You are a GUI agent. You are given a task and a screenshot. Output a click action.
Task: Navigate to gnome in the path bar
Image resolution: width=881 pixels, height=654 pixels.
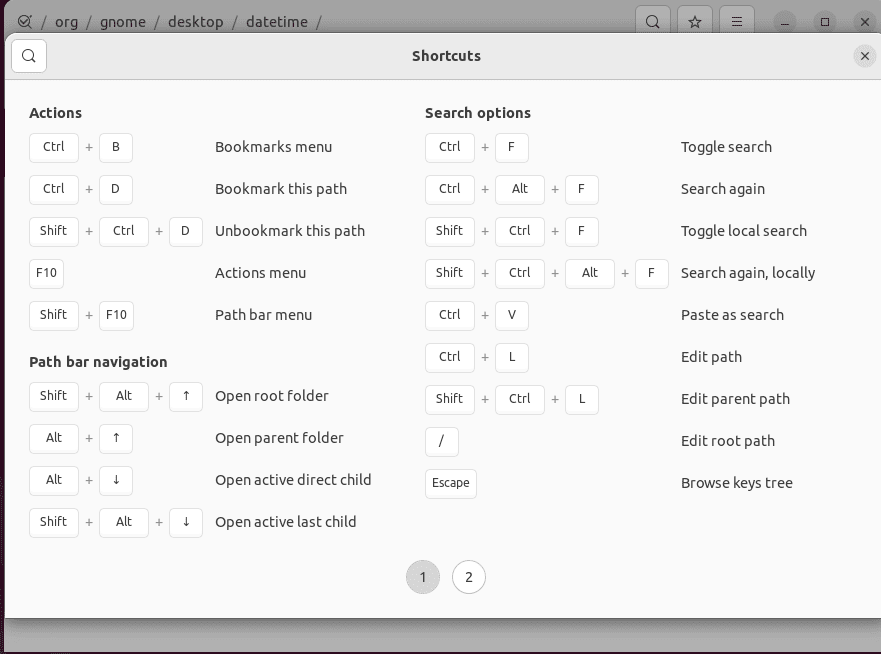(x=123, y=21)
